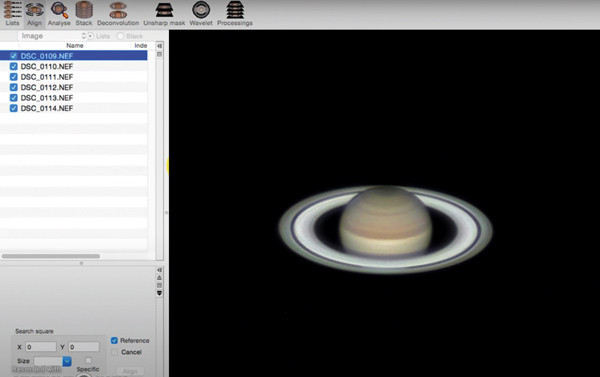Select the Align tool icon

(x=34, y=13)
